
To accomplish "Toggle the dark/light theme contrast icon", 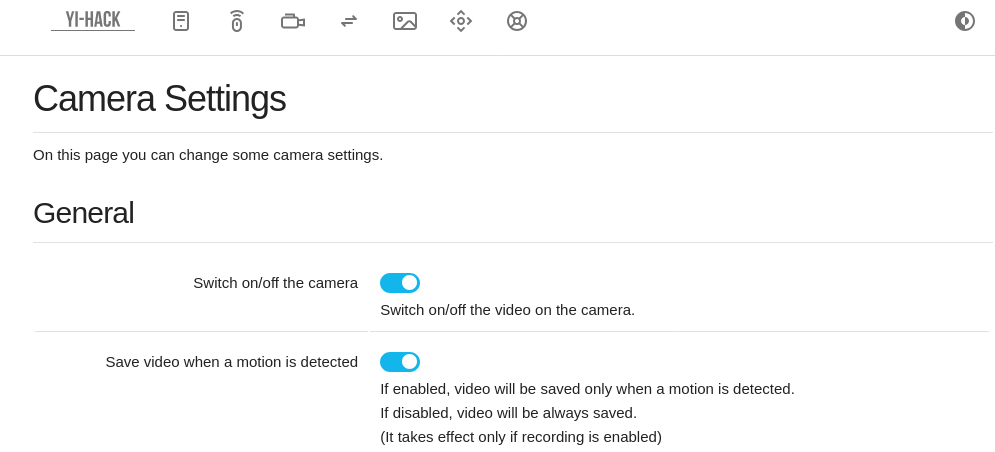I will coord(965,21).
